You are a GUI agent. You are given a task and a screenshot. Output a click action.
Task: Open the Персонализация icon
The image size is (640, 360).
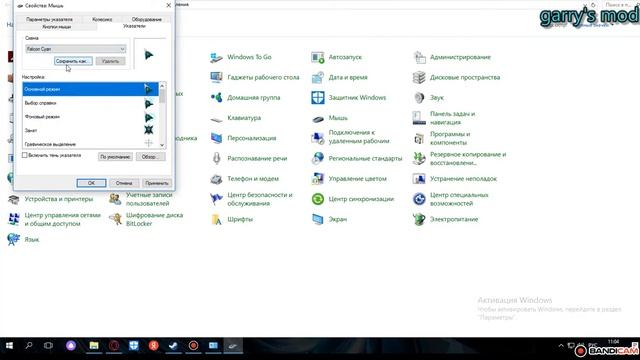click(216, 138)
